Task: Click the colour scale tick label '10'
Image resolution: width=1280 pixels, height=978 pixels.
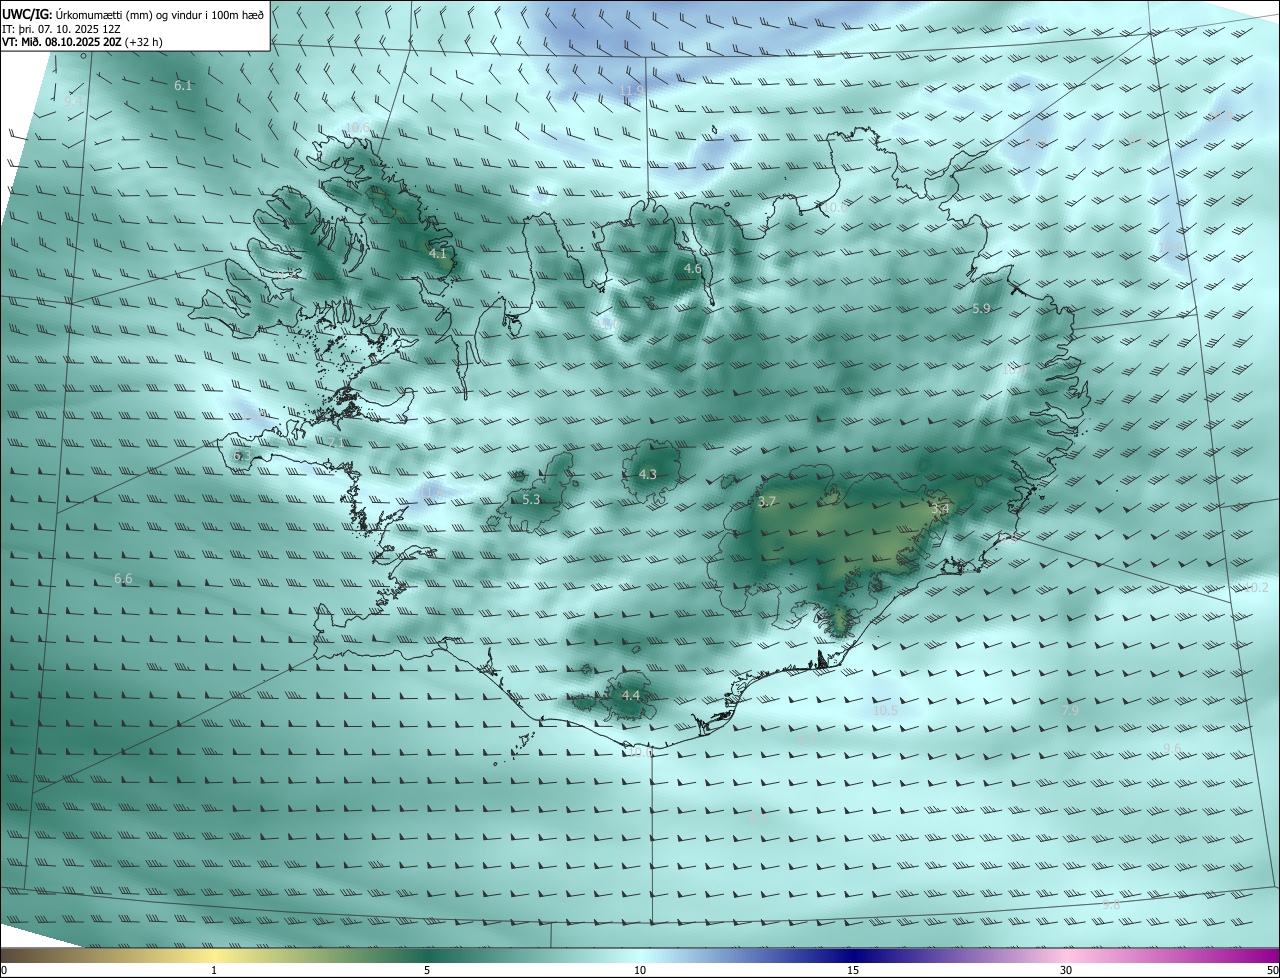Action: [640, 970]
